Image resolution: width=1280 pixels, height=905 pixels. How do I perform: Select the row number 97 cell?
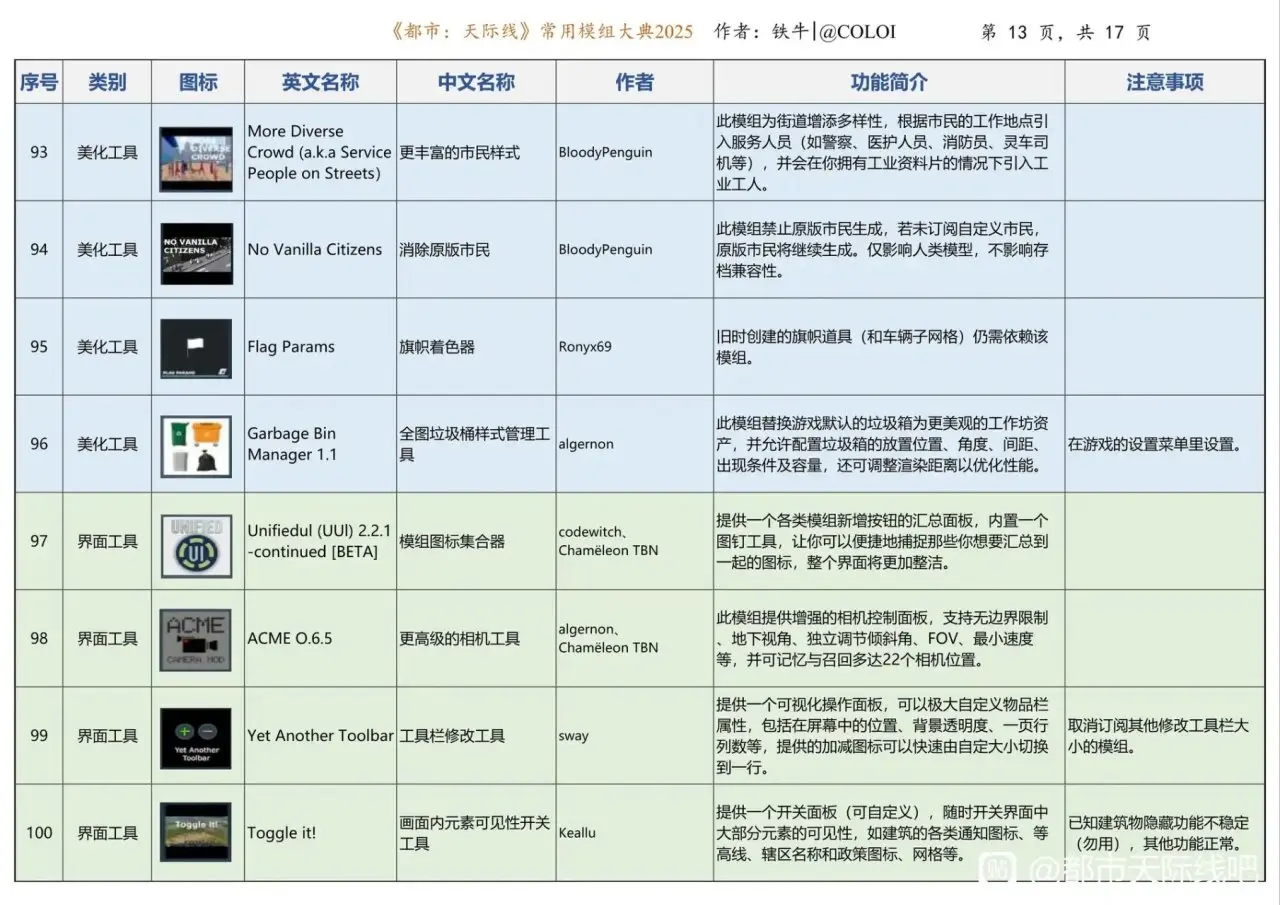click(39, 541)
